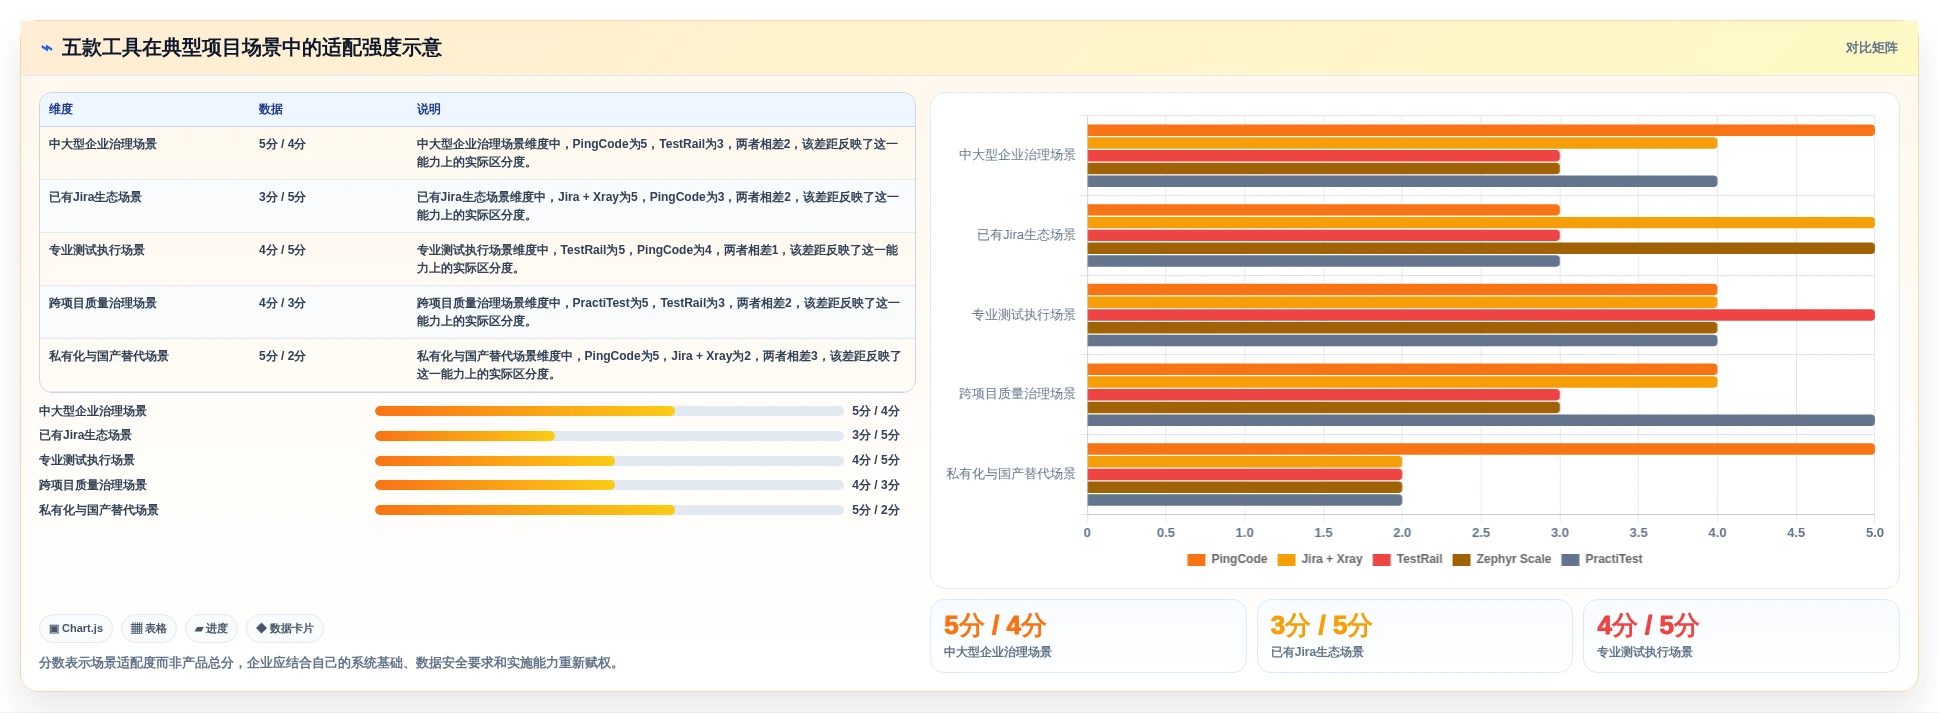Viewport: 1939px width, 713px height.
Task: Open the 5分 / 4分 stat card
Action: coord(1088,636)
